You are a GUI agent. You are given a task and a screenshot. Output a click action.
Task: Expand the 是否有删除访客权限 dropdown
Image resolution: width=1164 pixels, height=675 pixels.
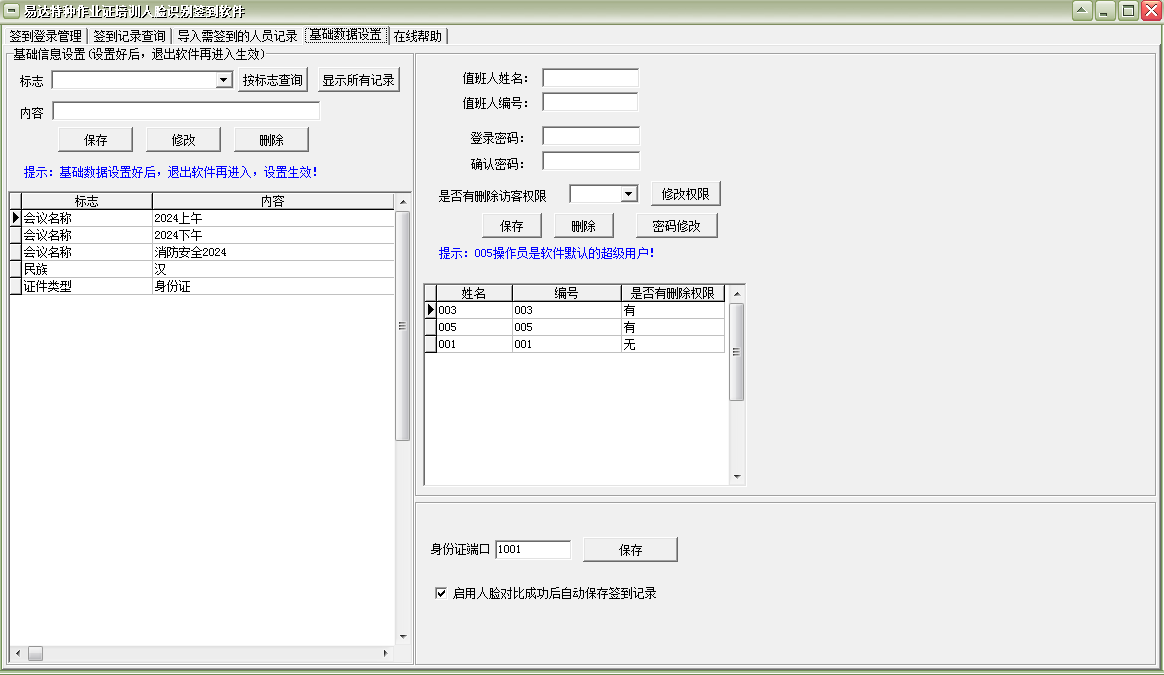click(x=629, y=194)
